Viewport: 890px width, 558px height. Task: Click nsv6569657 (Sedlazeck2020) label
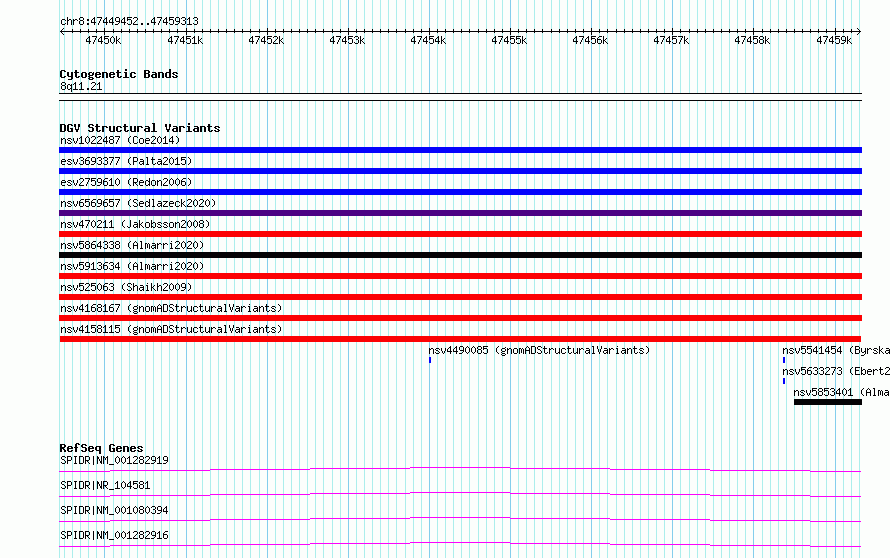pos(138,203)
